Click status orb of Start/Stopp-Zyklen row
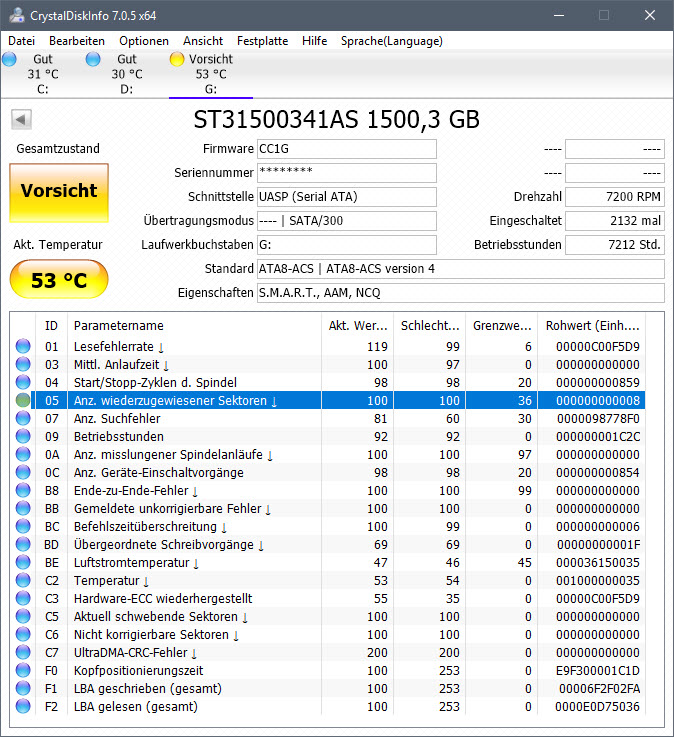Screen dimensions: 674x737 [23, 382]
